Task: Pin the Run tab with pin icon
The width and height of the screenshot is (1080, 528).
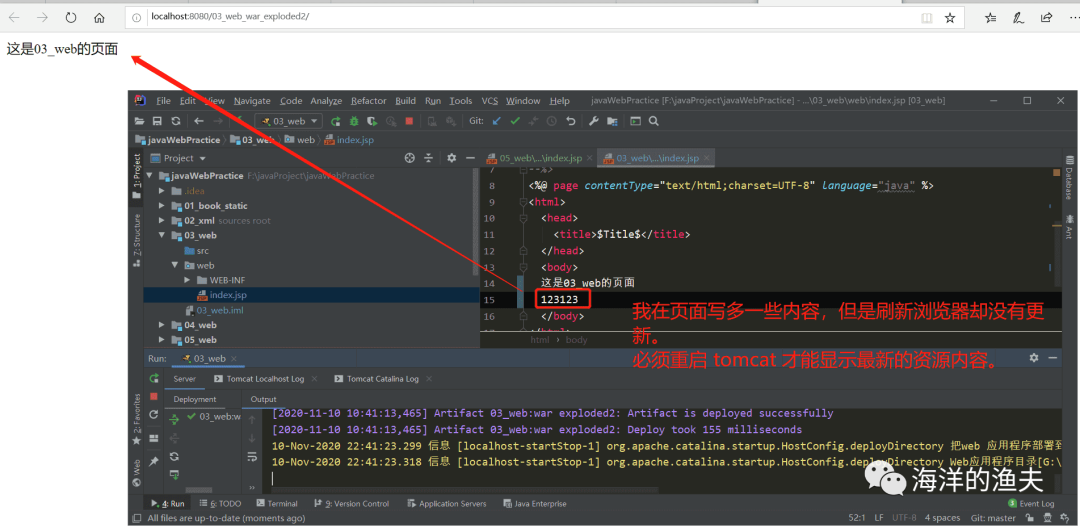Action: (x=154, y=461)
